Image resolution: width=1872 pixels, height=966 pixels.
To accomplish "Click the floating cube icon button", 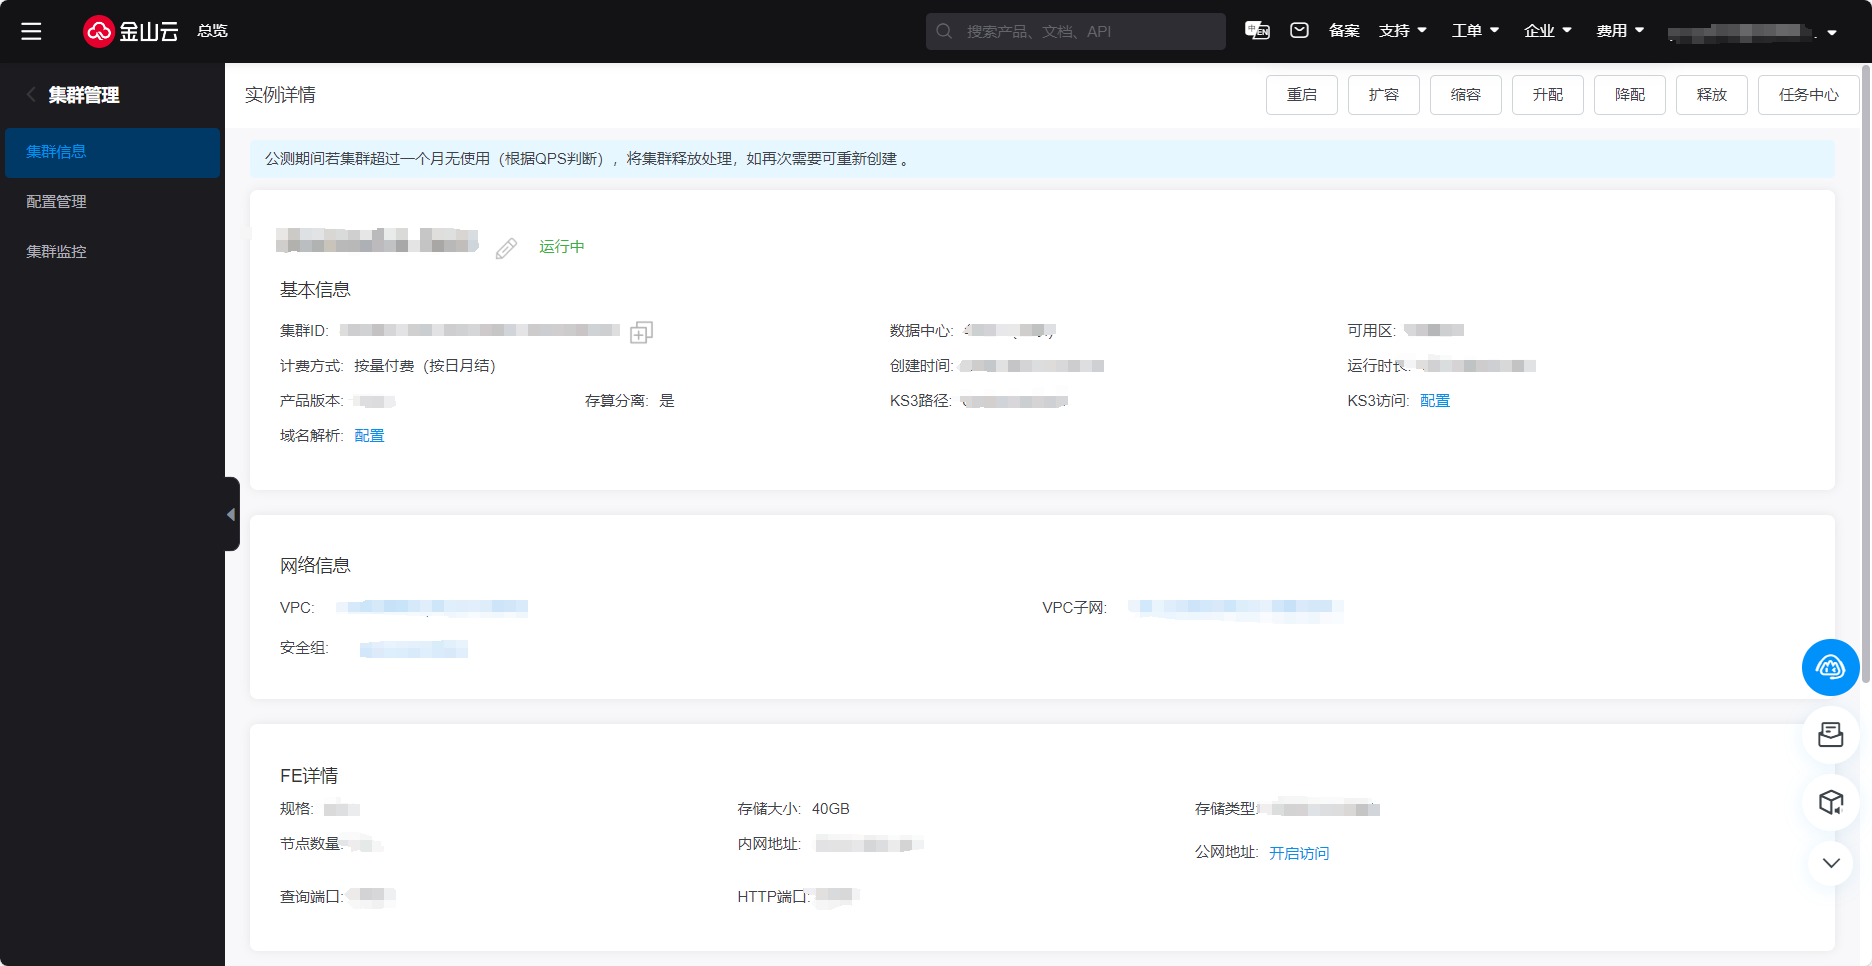I will (x=1830, y=802).
